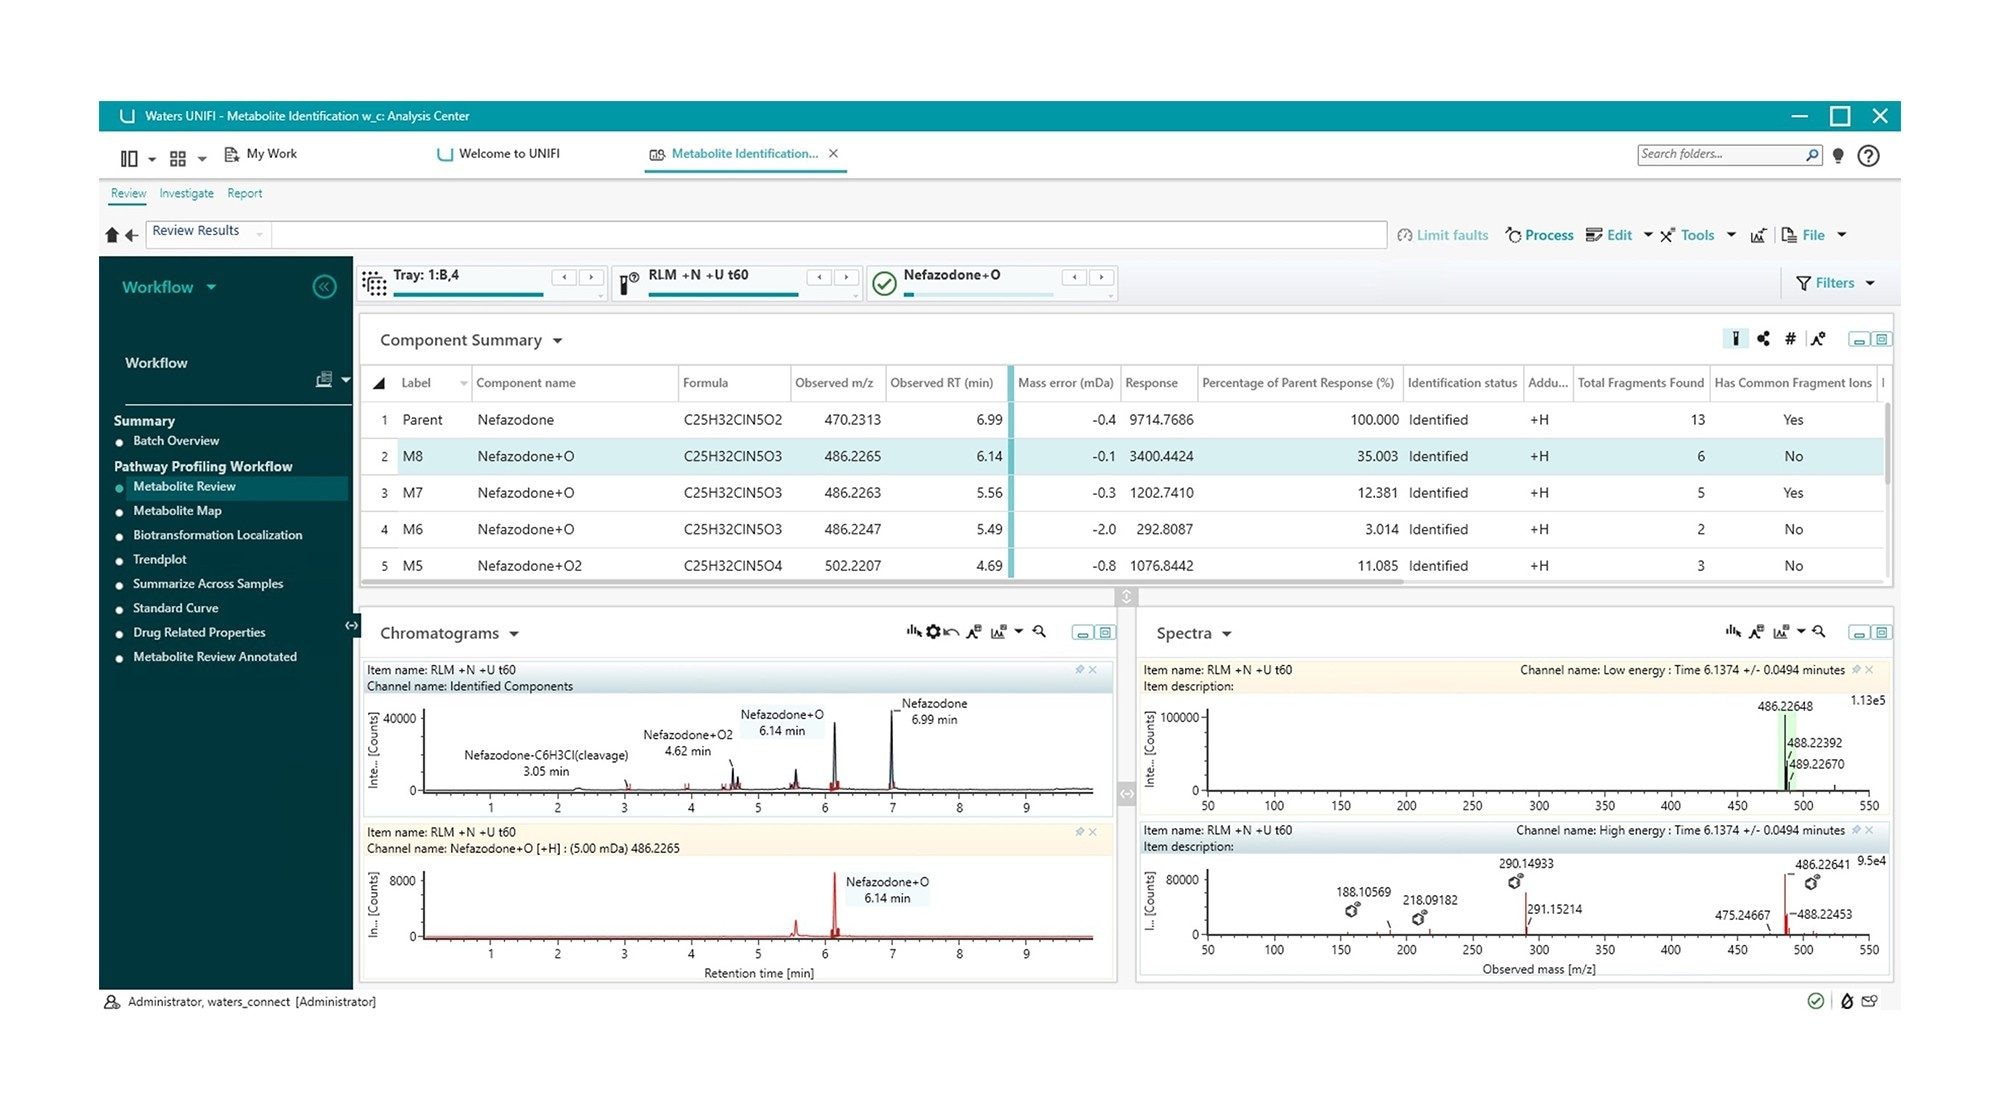Open Batch Overview in workflow

click(x=175, y=441)
